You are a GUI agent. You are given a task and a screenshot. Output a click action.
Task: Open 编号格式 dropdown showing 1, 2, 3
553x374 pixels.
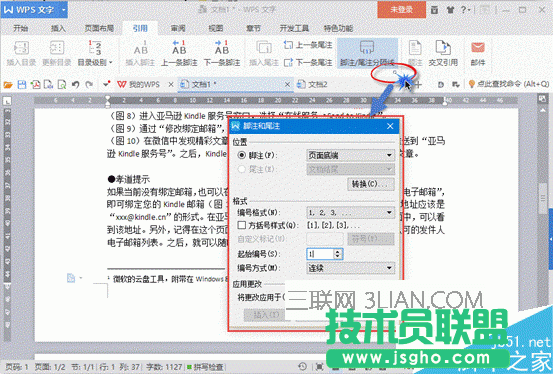(x=351, y=212)
